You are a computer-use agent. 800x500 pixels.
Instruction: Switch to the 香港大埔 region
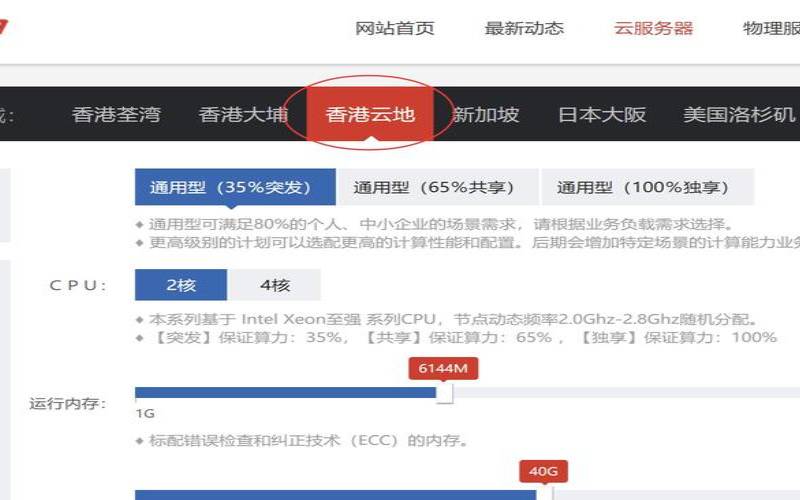pos(243,114)
